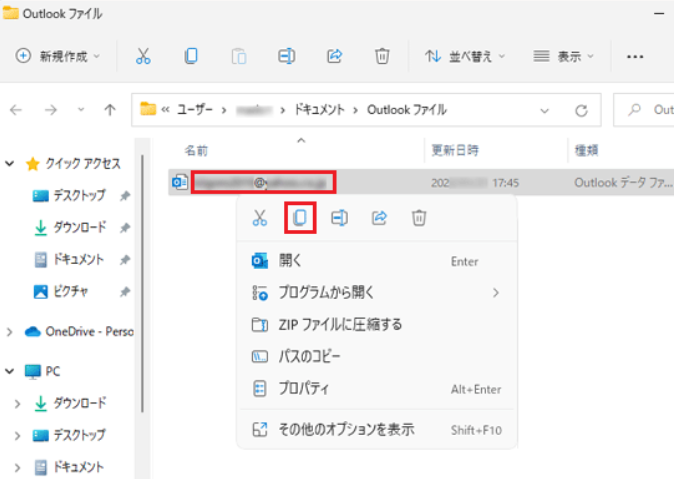The width and height of the screenshot is (674, 479).
Task: Open the 新規作成 dropdown button
Action: [58, 56]
